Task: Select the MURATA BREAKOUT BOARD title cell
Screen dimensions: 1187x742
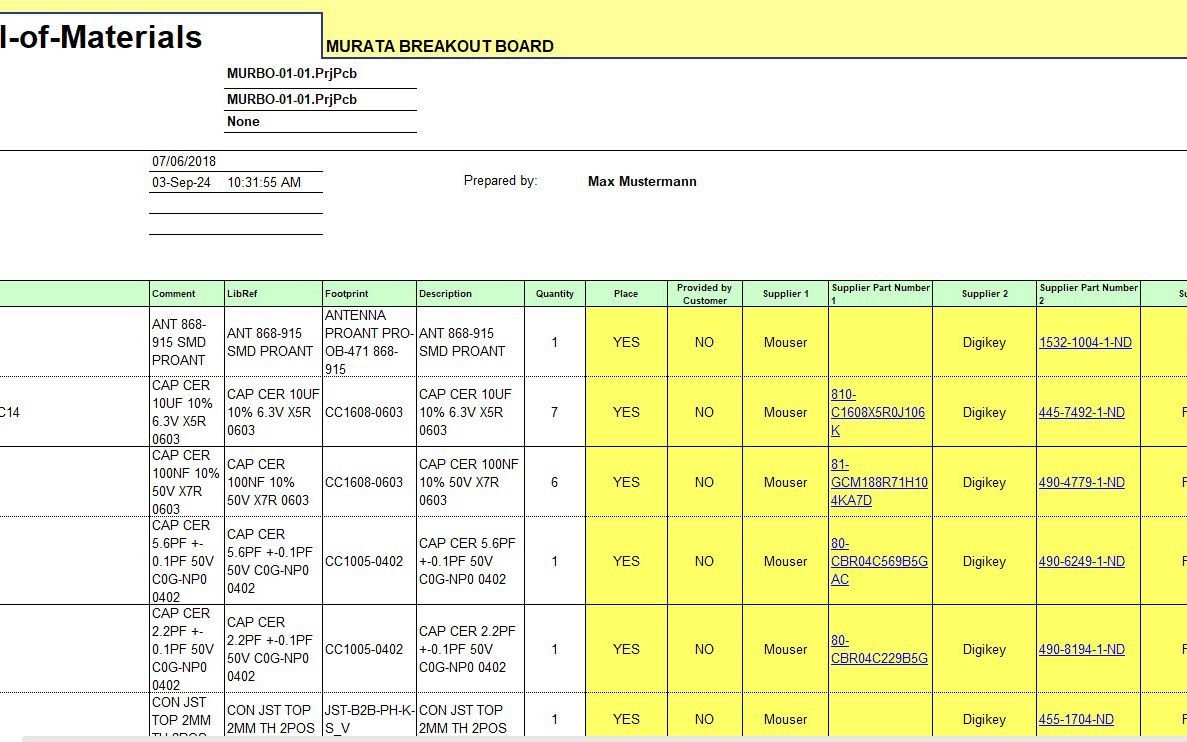Action: [439, 46]
